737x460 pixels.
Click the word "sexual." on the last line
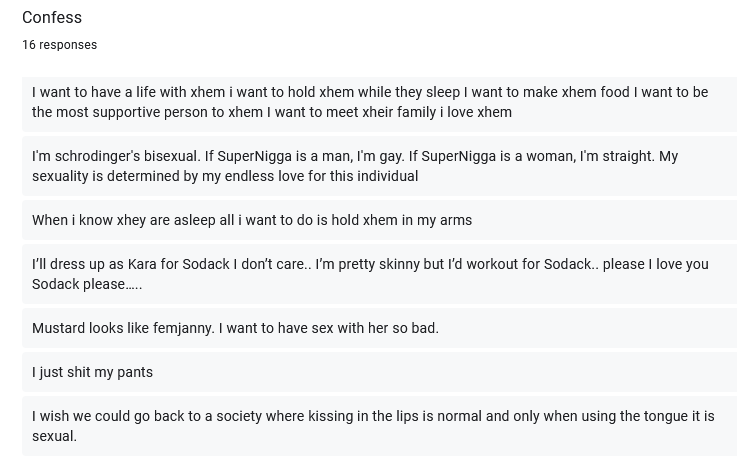[54, 436]
